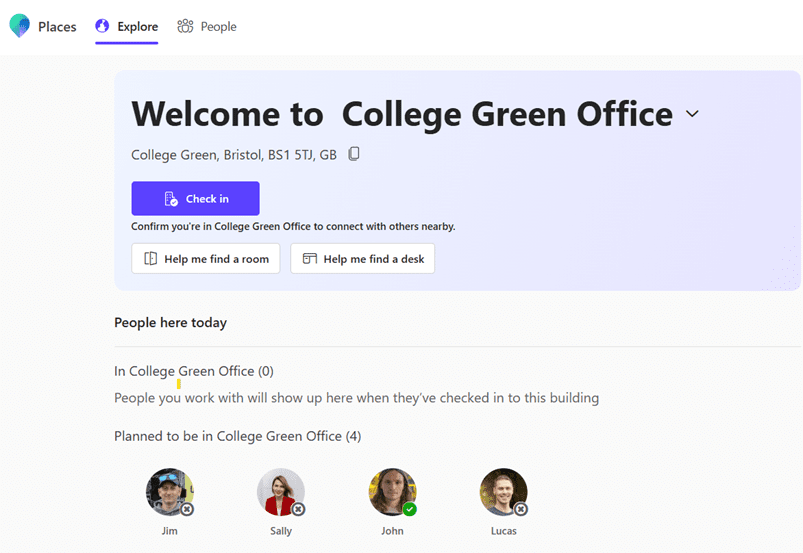The image size is (803, 553).
Task: Click the desk icon in the find-a-desk button
Action: click(x=309, y=259)
